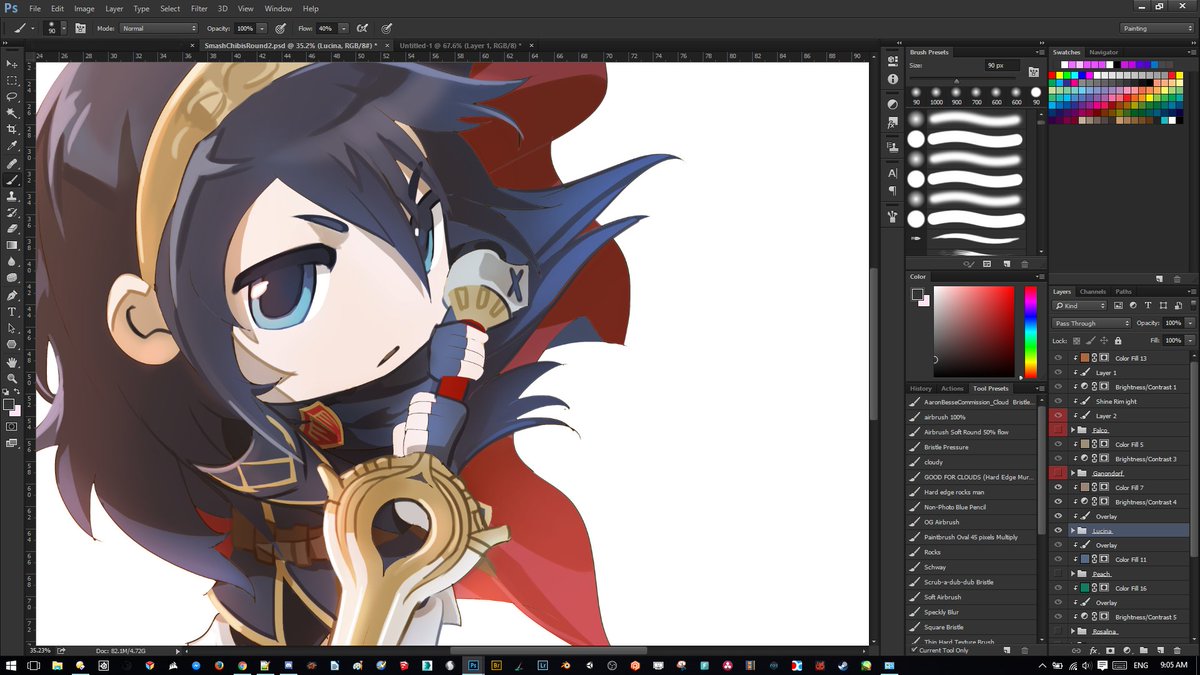Create new adjustment layer icon

pyautogui.click(x=1128, y=650)
